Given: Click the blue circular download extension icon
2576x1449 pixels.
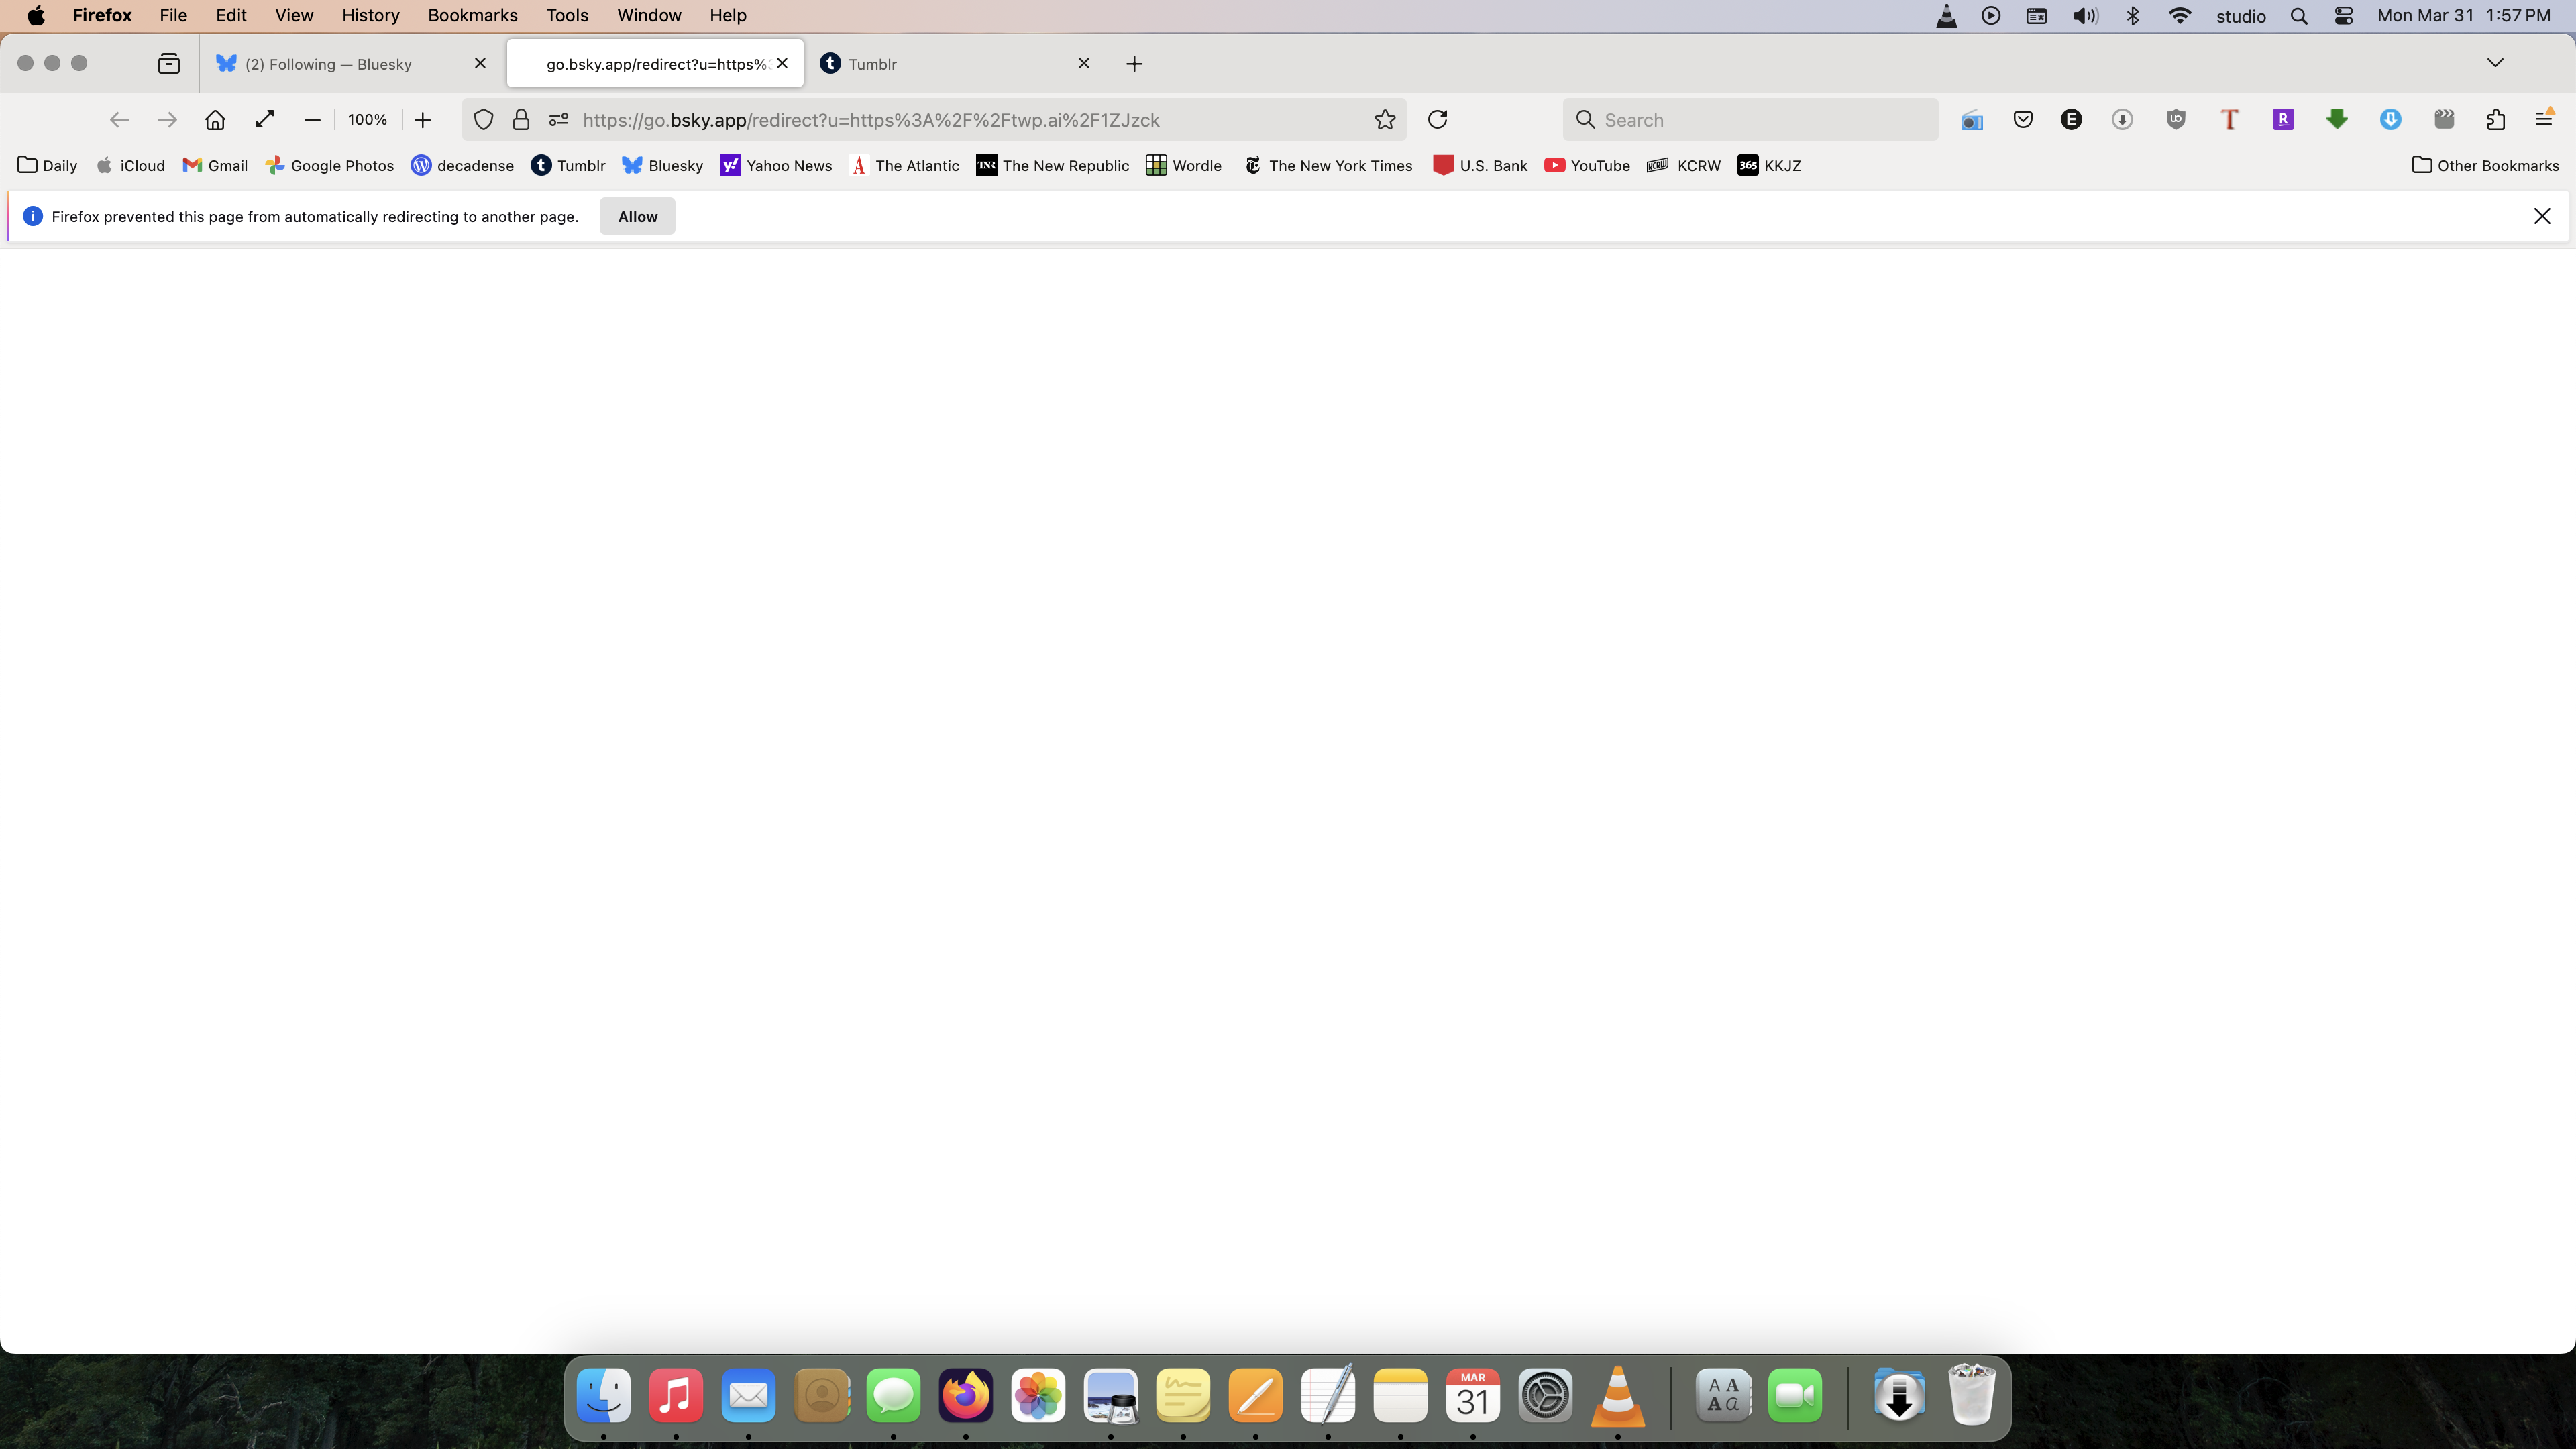Looking at the screenshot, I should pyautogui.click(x=2391, y=120).
